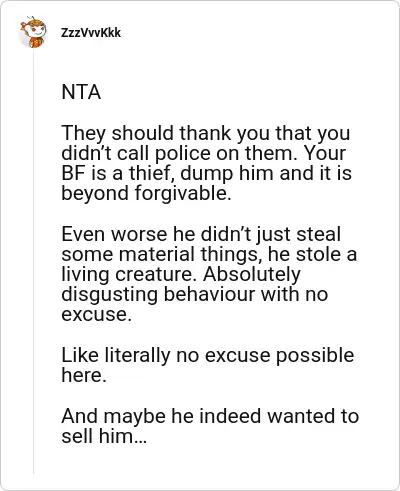
Task: Click the words 'material things' in the comment
Action: point(188,254)
